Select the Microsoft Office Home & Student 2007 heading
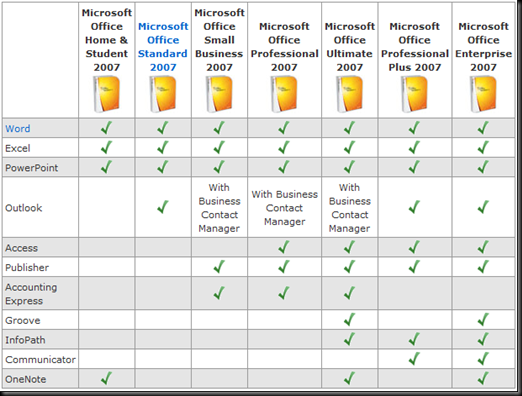The width and height of the screenshot is (522, 396). click(x=107, y=40)
